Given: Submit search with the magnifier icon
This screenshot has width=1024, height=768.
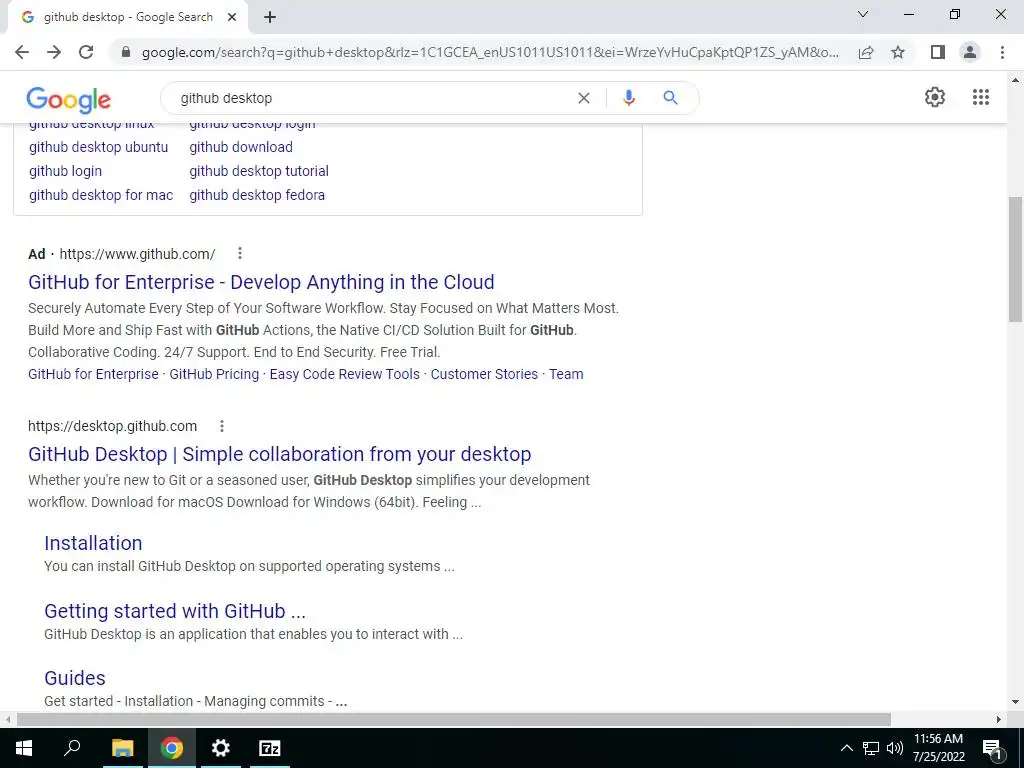Looking at the screenshot, I should [670, 98].
